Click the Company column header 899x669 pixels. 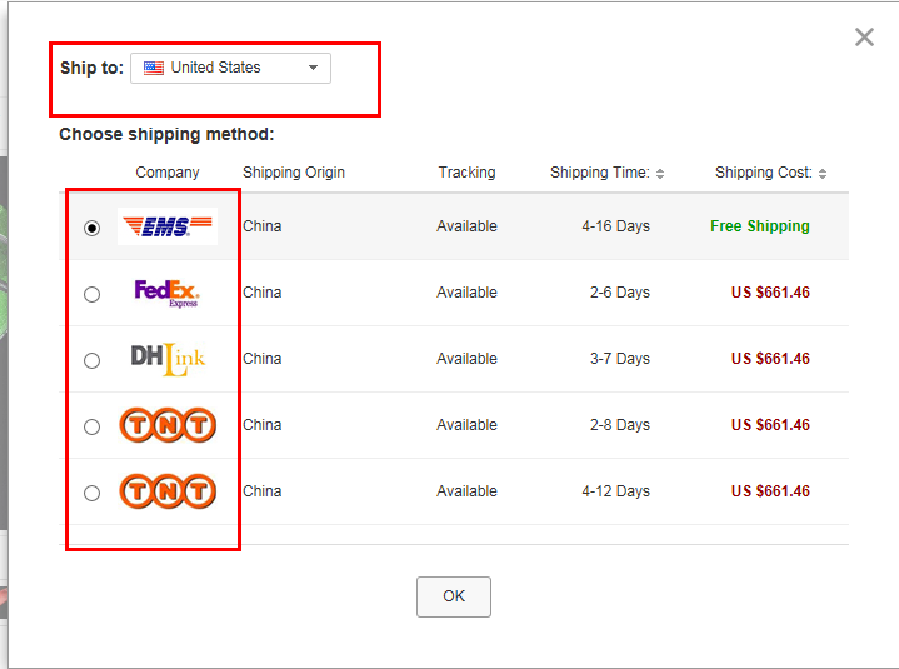click(x=167, y=173)
